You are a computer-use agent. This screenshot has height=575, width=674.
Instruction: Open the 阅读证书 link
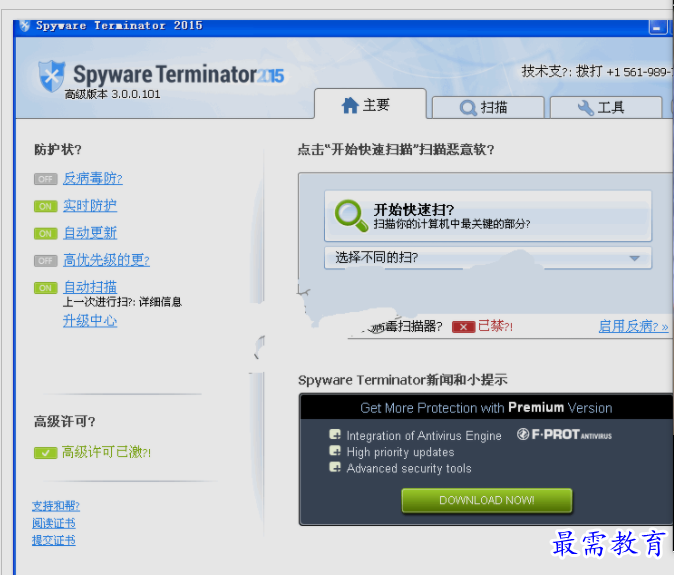[54, 523]
